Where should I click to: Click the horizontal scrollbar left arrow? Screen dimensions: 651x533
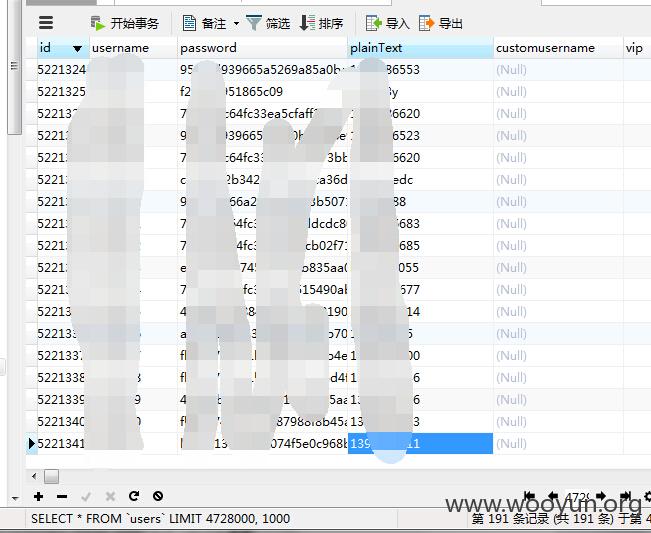34,476
